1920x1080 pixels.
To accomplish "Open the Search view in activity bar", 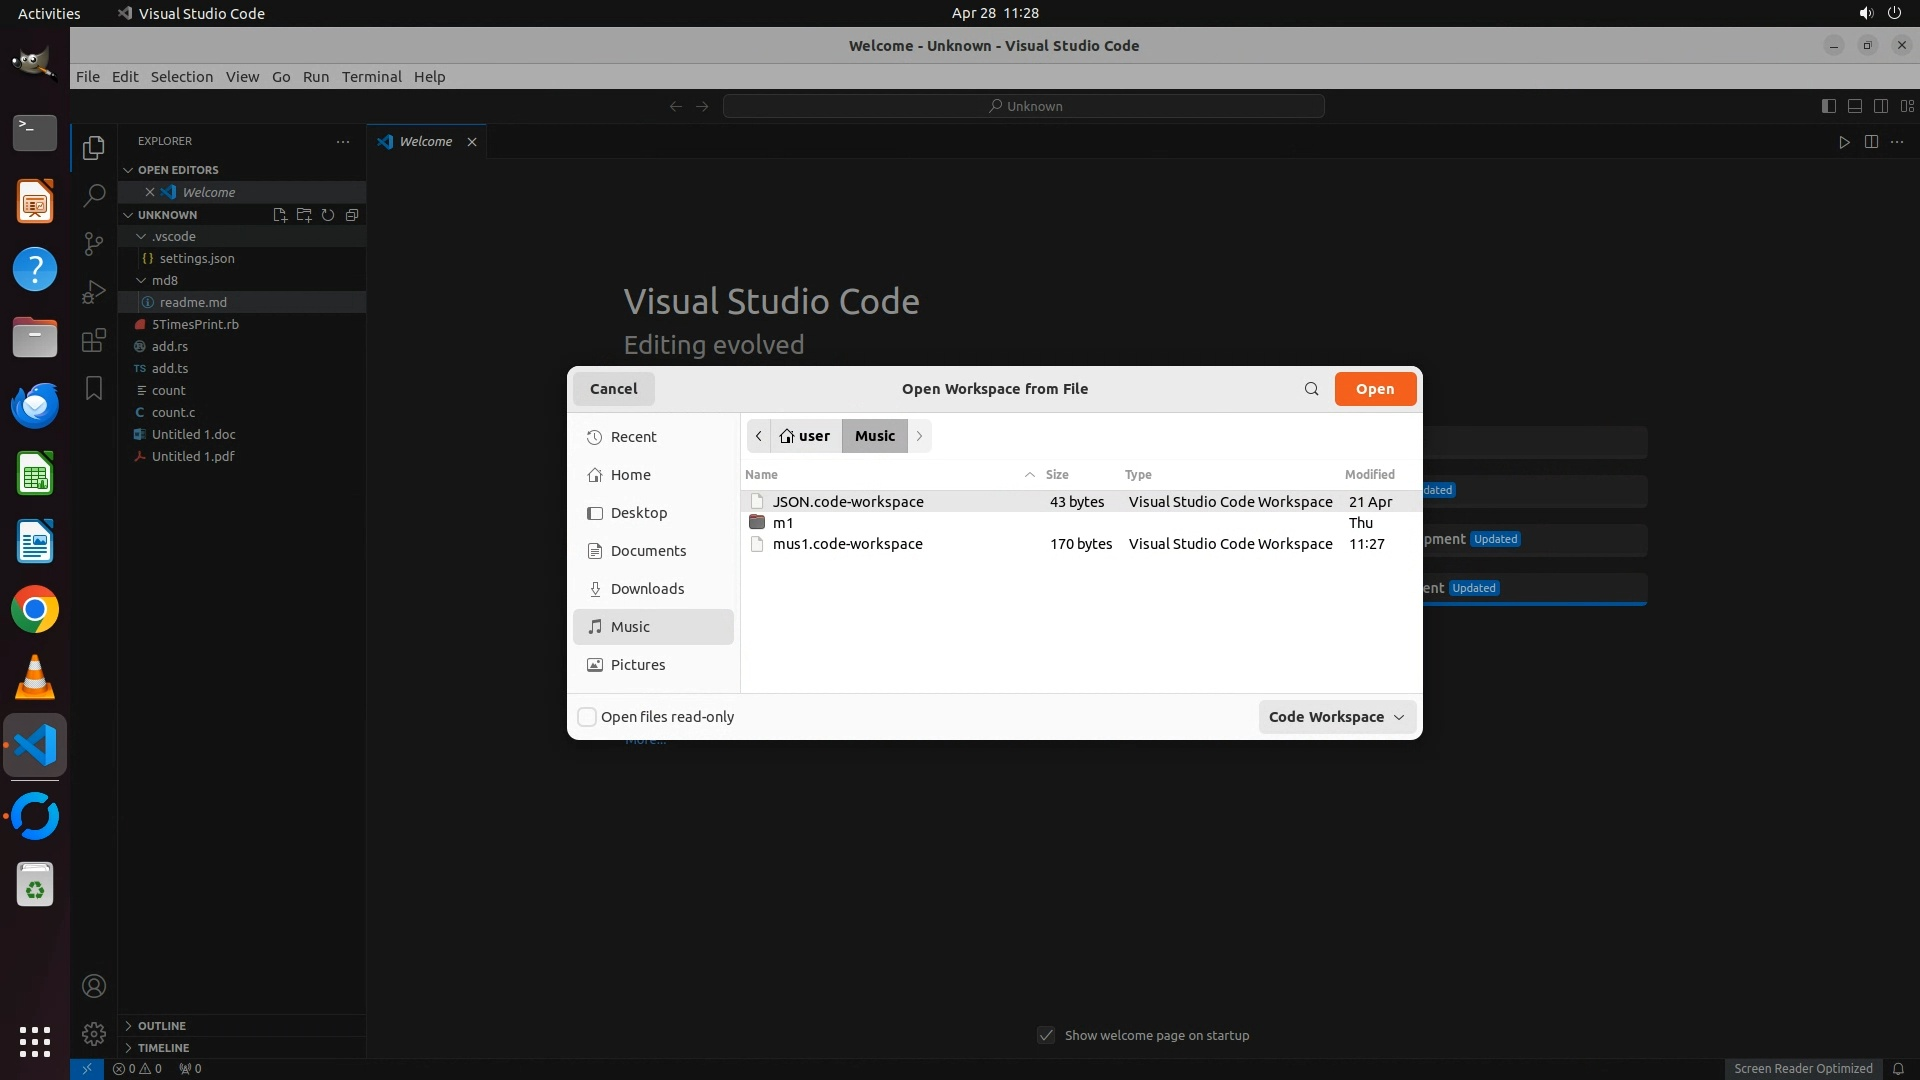I will [x=94, y=195].
